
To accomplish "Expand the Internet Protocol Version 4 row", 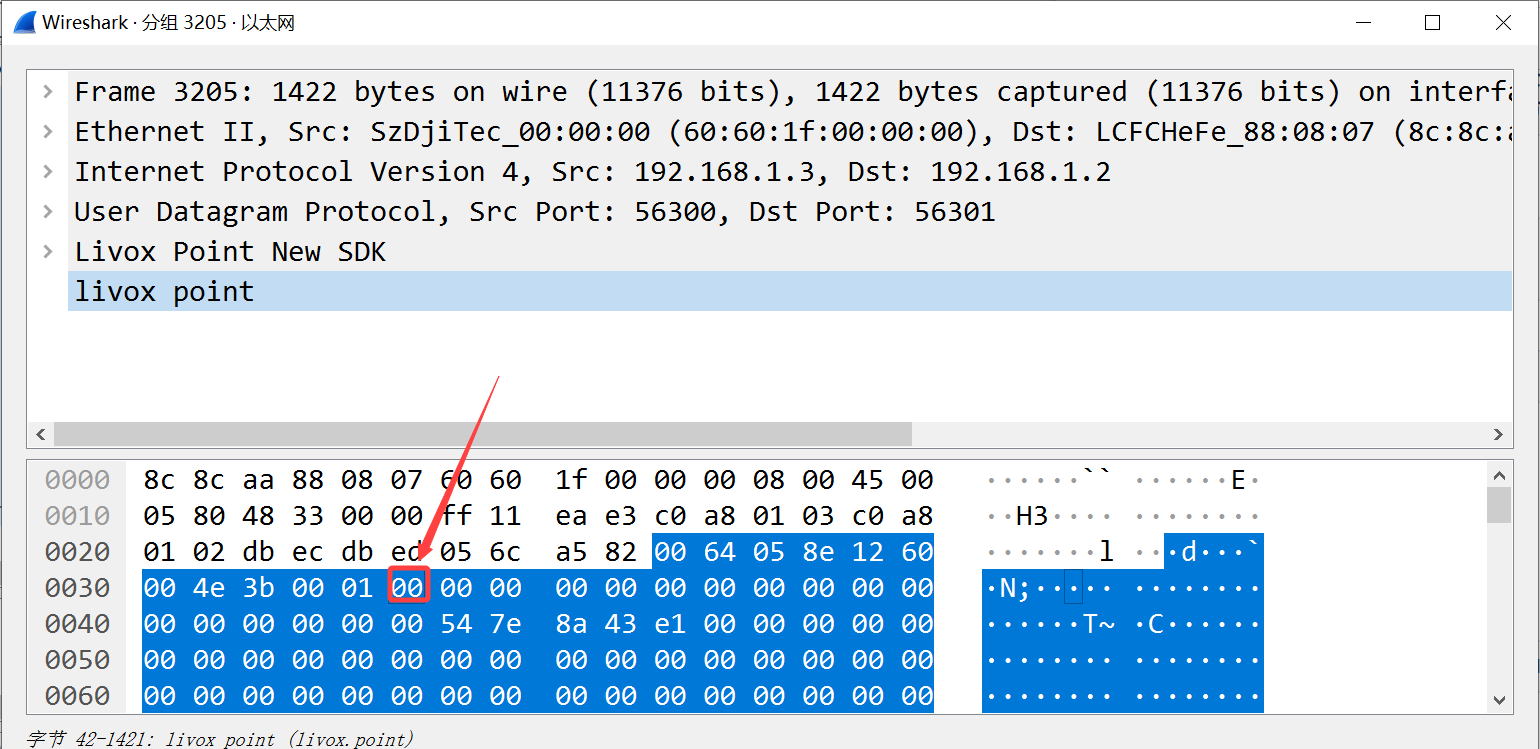I will pos(47,171).
